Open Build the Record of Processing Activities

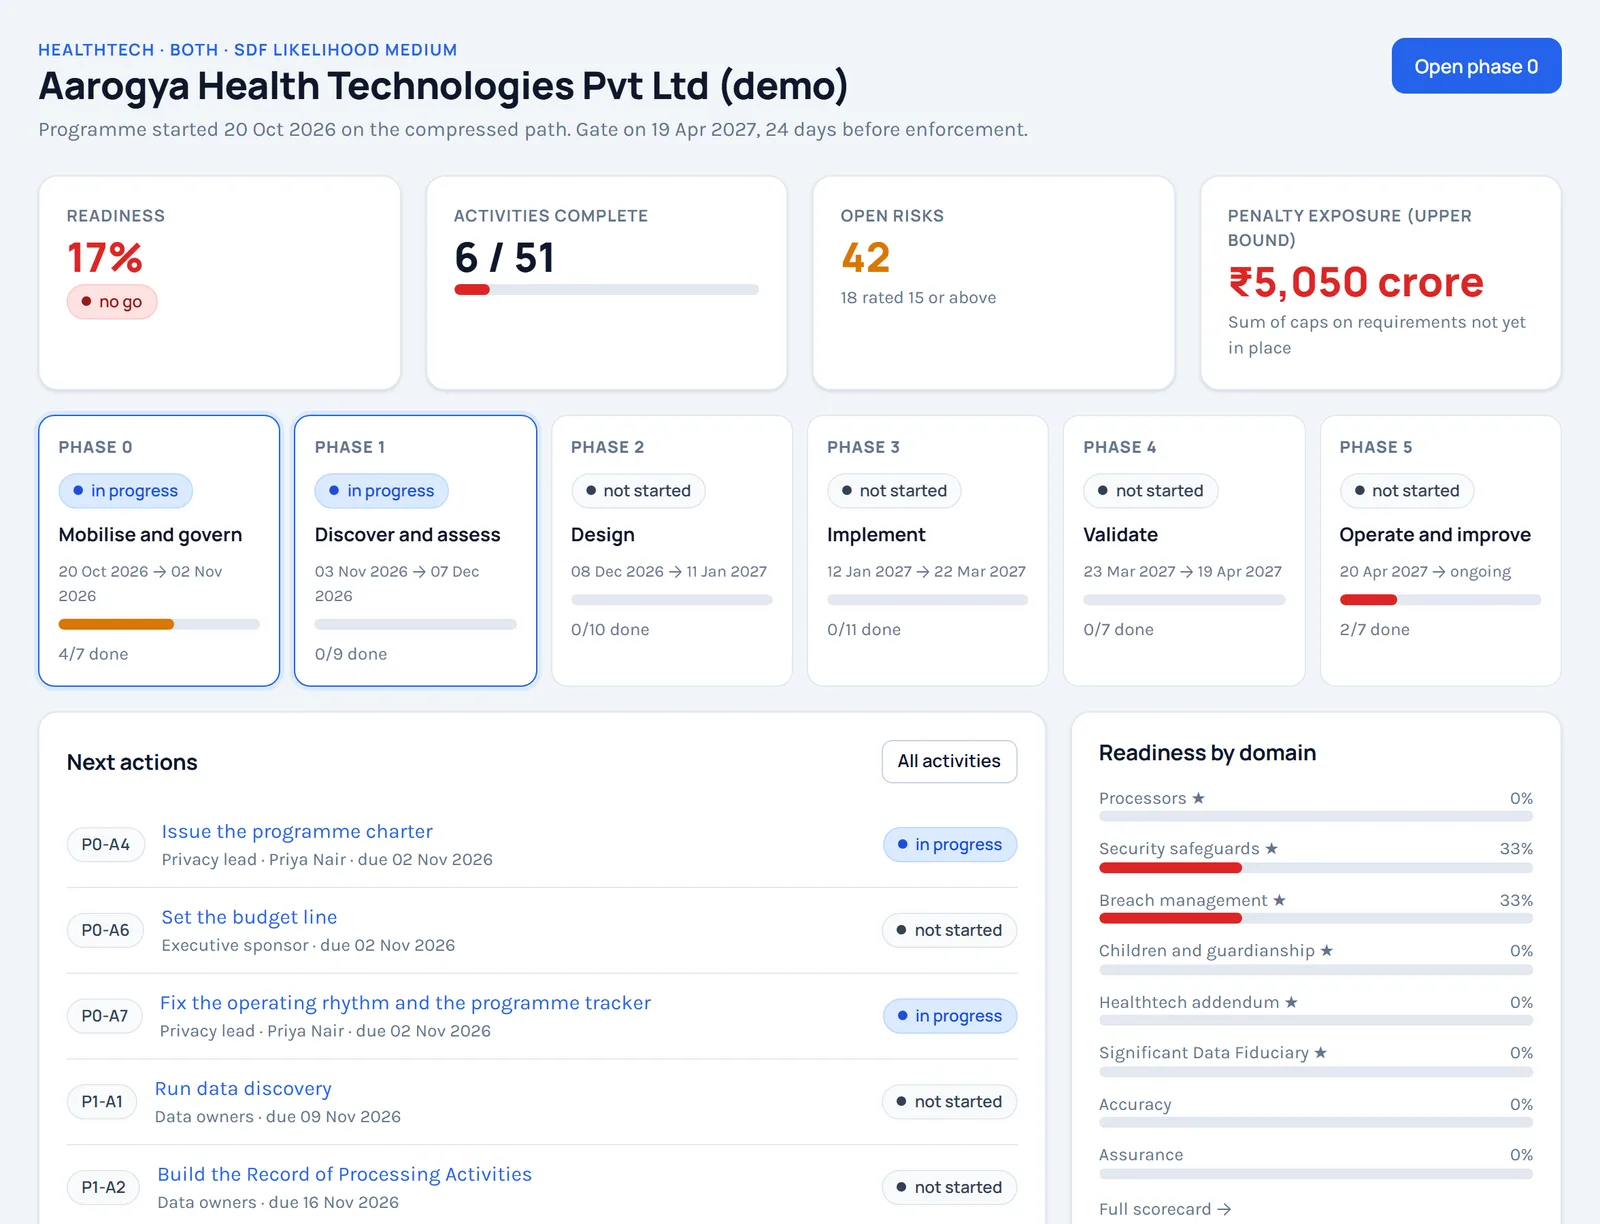344,1174
